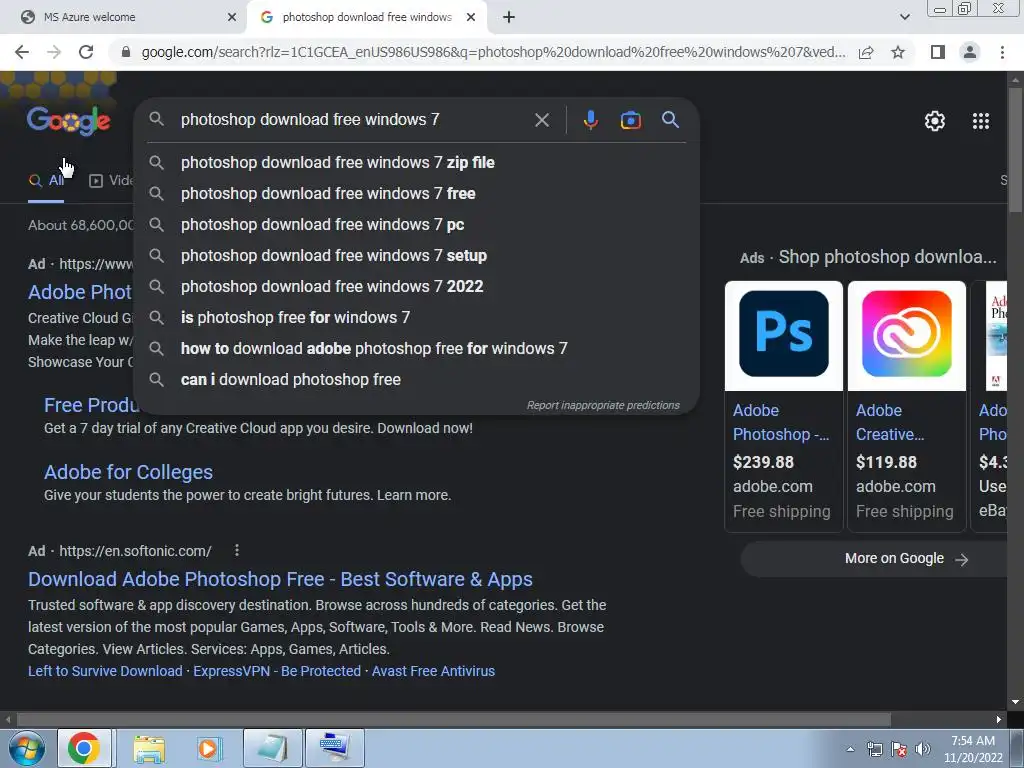The height and width of the screenshot is (768, 1024).
Task: Clear the search box text
Action: [541, 120]
